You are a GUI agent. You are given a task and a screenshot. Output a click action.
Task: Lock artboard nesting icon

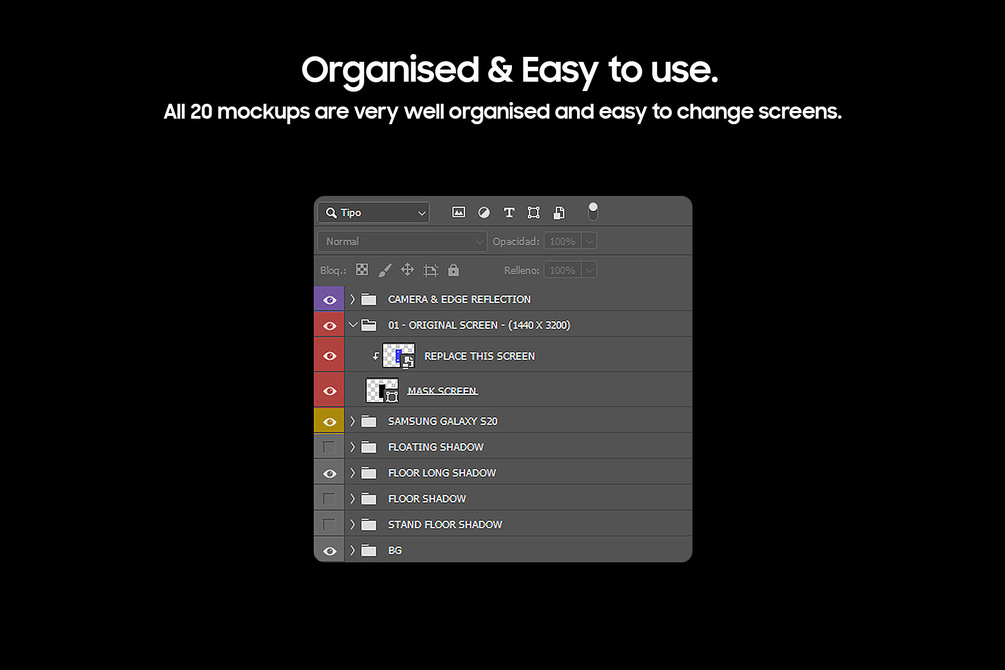(x=431, y=271)
